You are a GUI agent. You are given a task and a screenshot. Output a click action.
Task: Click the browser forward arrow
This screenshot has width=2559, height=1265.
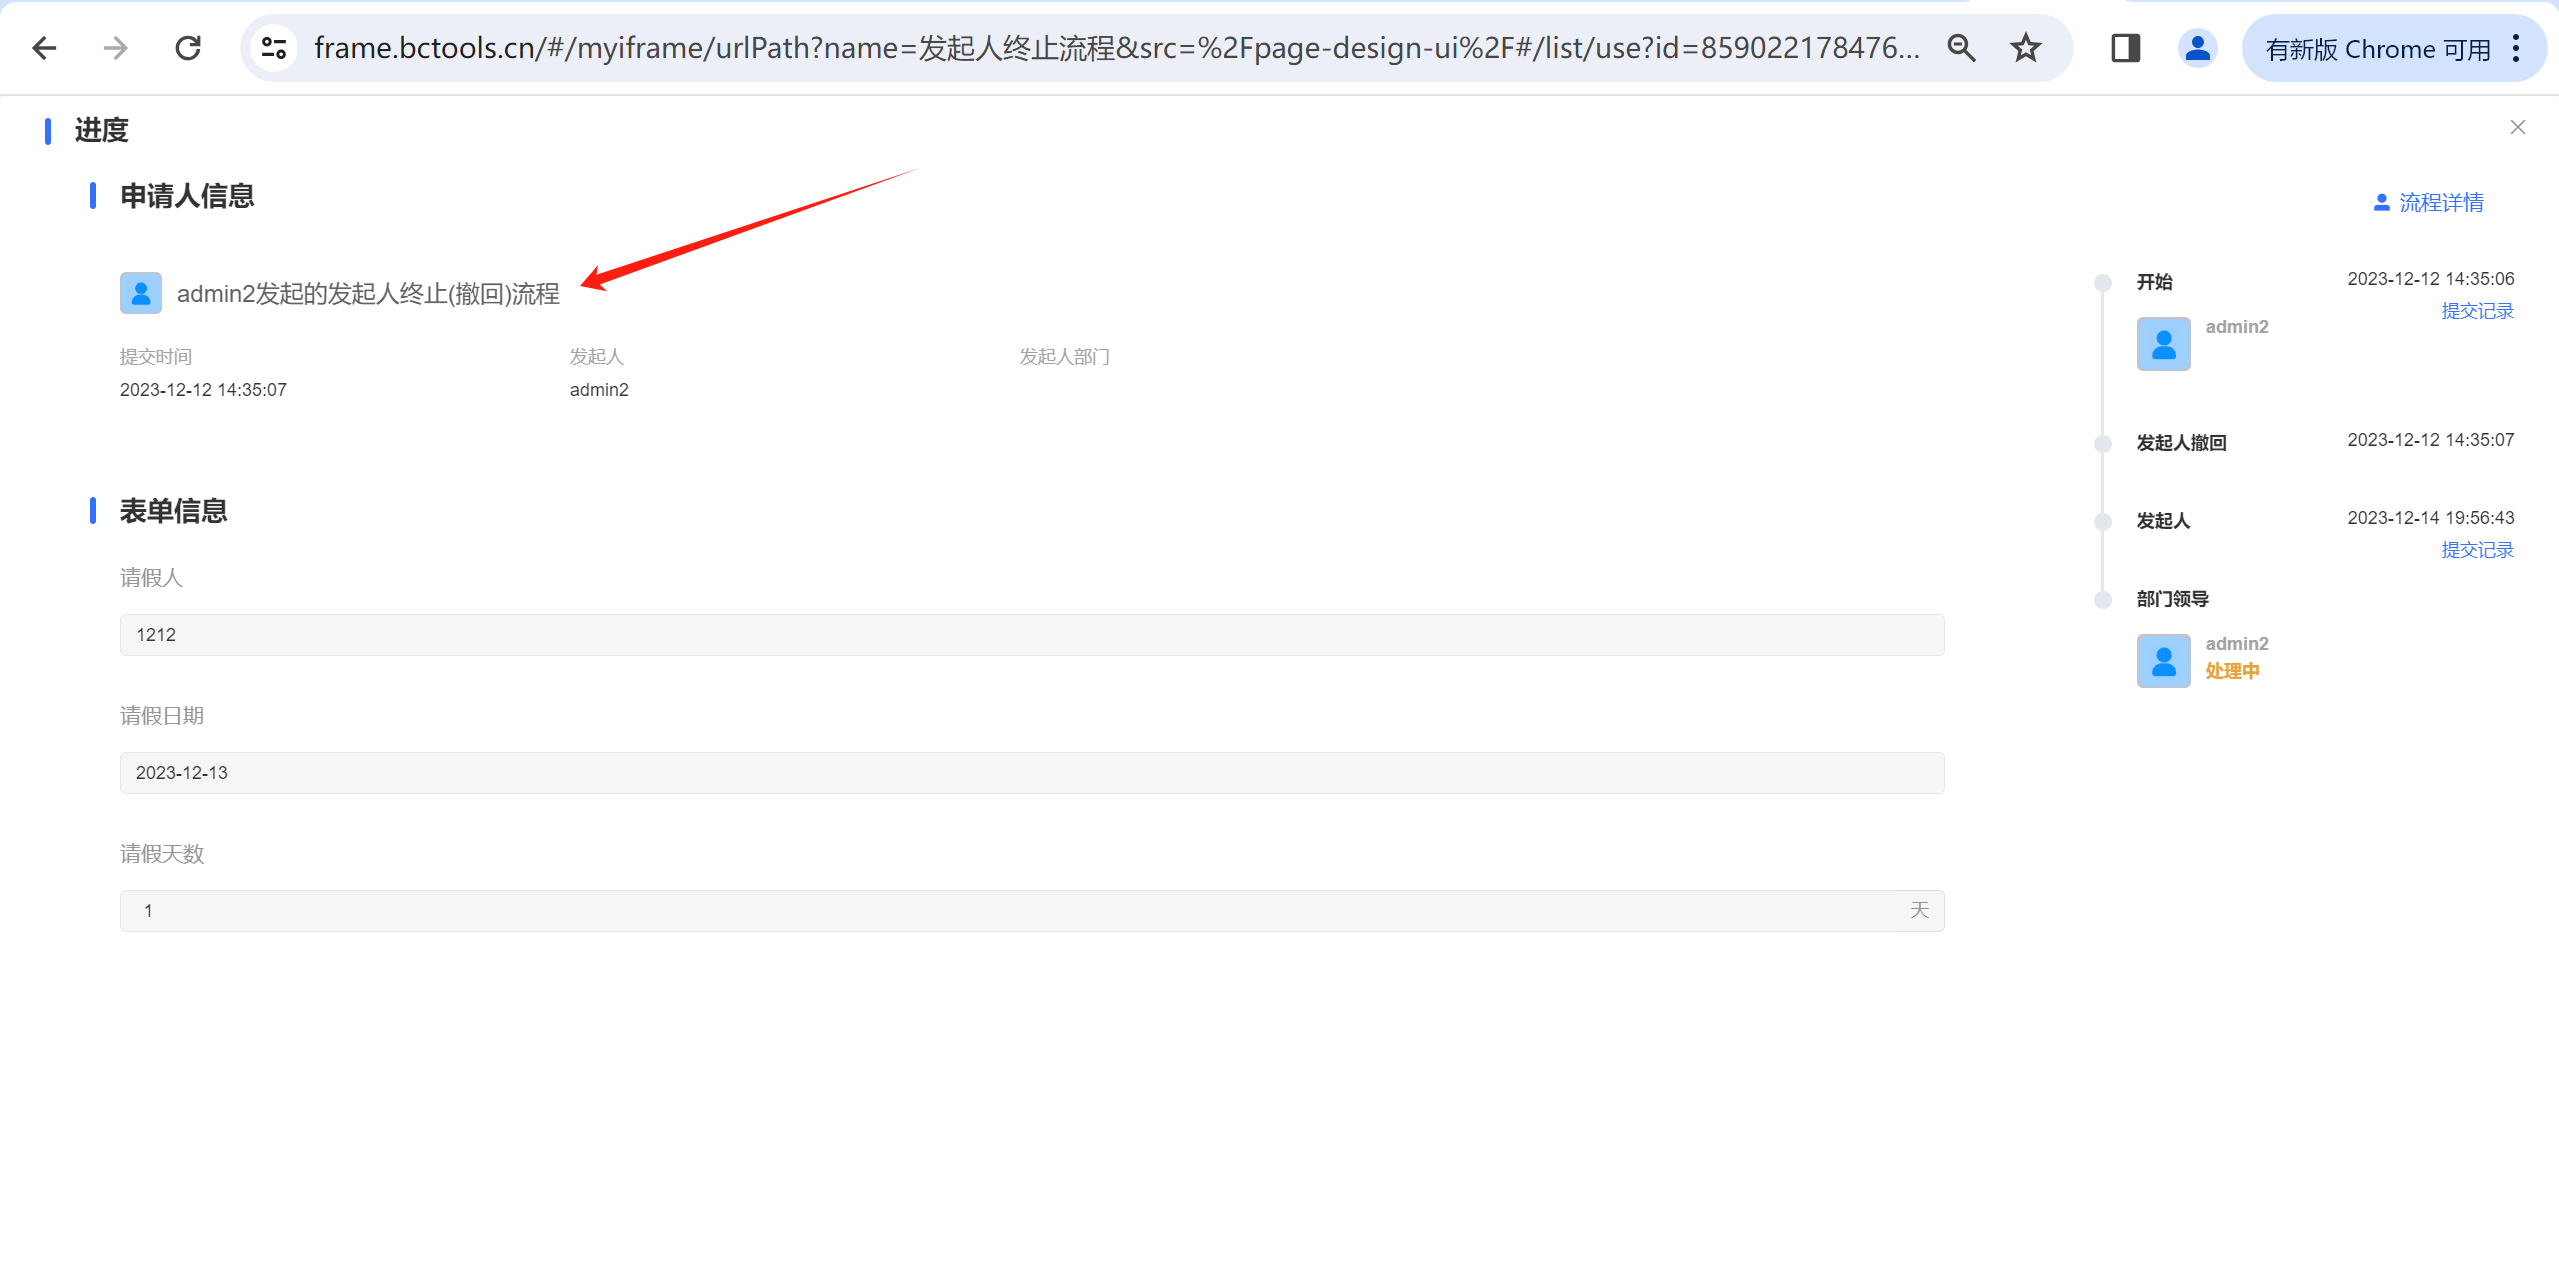116,48
